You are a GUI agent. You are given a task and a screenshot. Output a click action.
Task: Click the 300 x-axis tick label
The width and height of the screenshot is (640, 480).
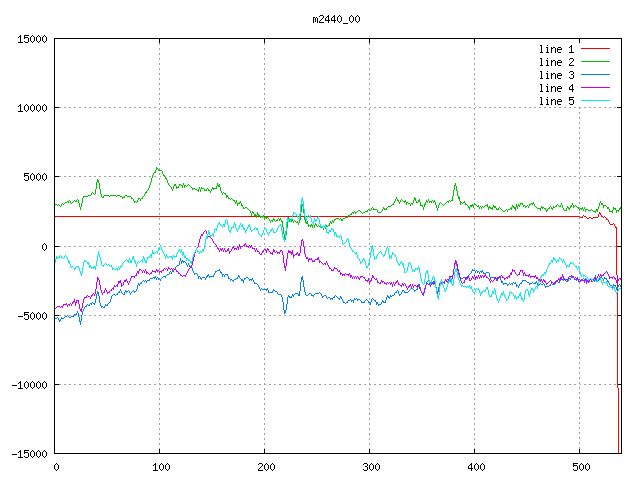click(370, 466)
